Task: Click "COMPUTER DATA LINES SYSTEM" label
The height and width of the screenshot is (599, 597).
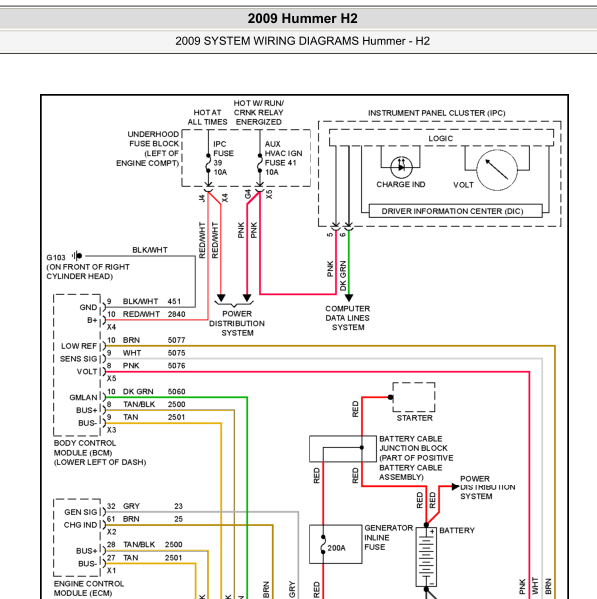Action: [x=348, y=318]
